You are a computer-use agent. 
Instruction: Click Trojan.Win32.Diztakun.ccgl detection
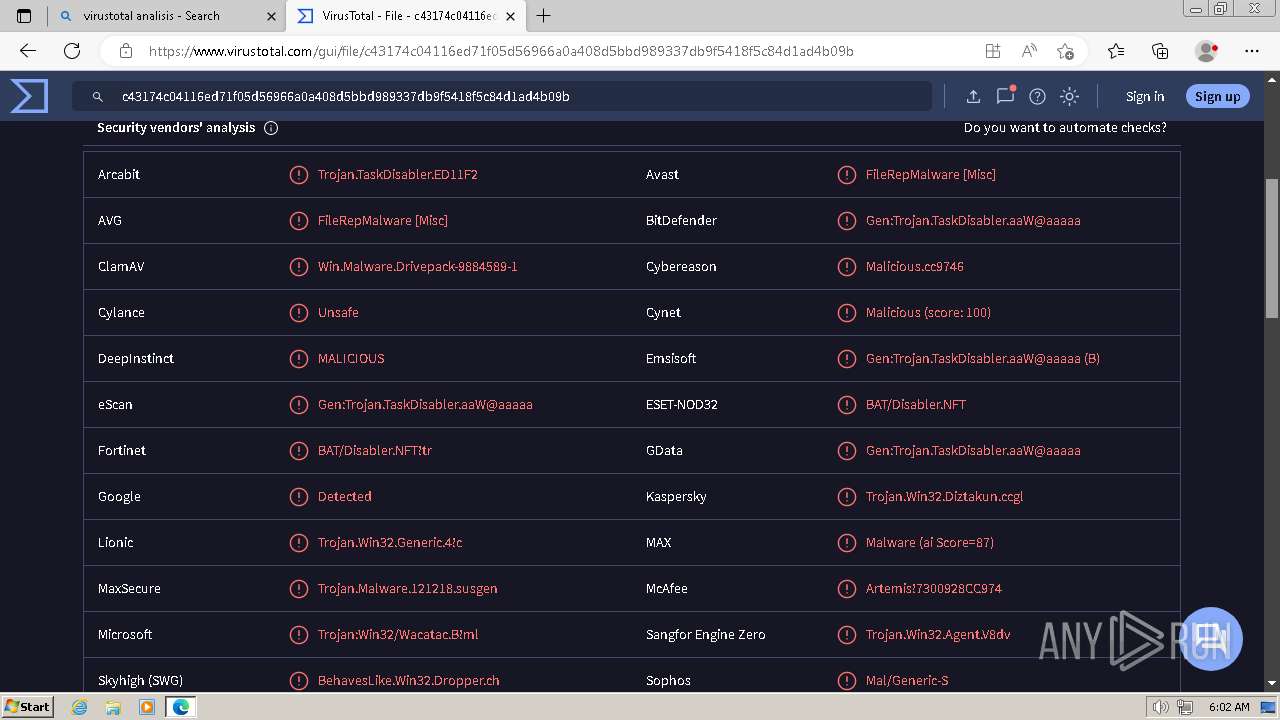tap(944, 497)
